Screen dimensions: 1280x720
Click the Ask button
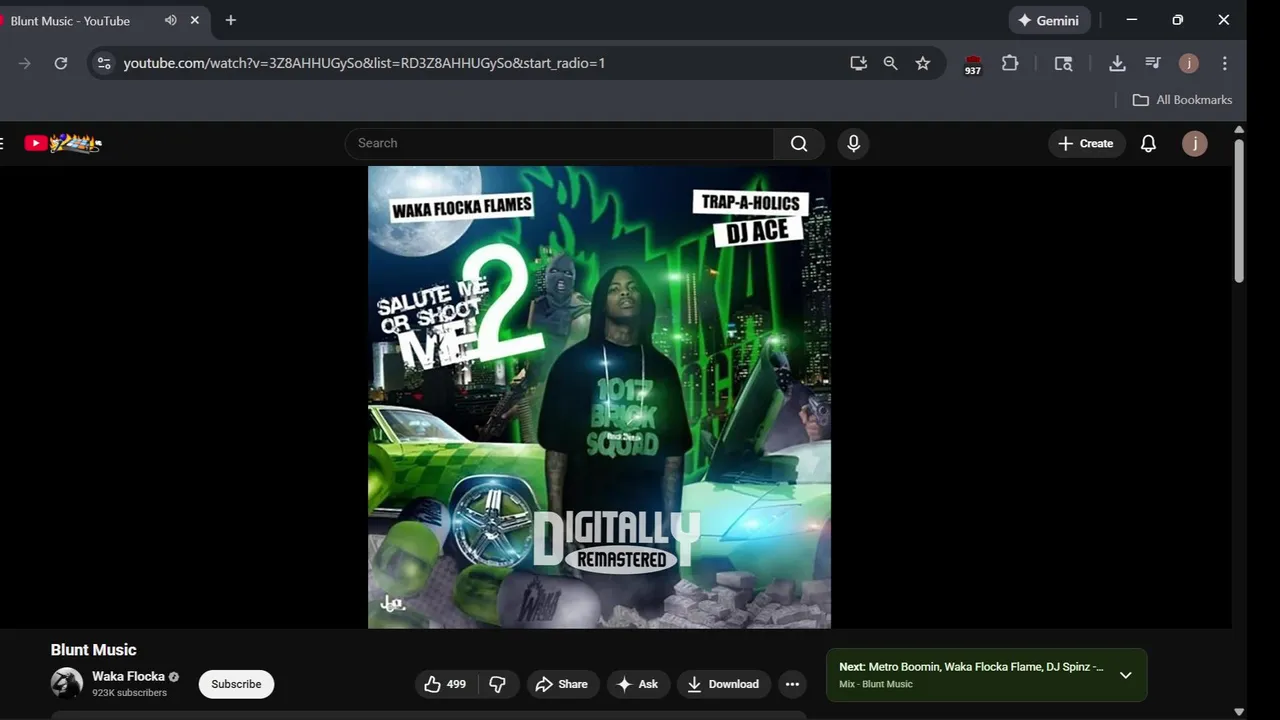pos(638,684)
